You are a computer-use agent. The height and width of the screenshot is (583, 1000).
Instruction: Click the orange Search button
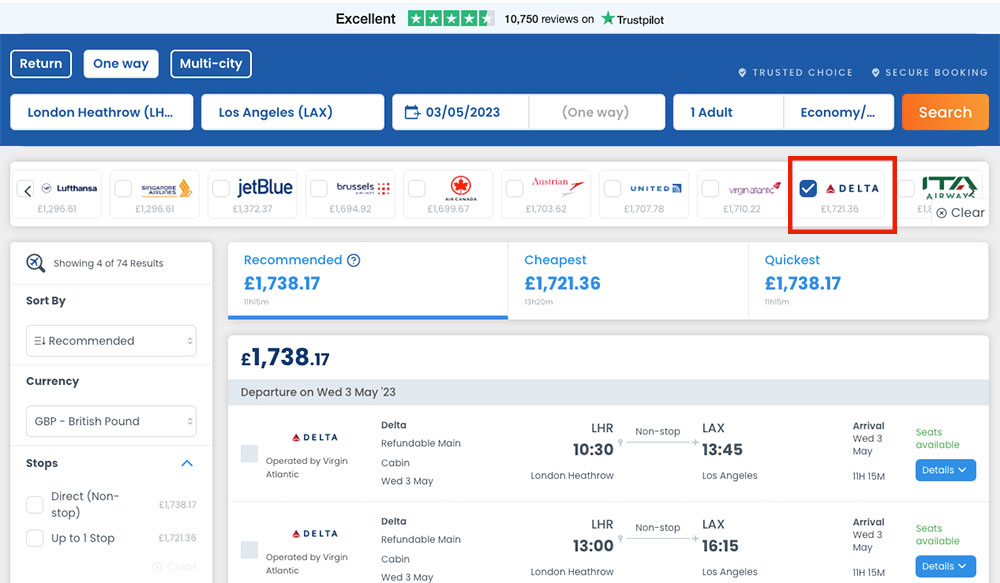(945, 112)
